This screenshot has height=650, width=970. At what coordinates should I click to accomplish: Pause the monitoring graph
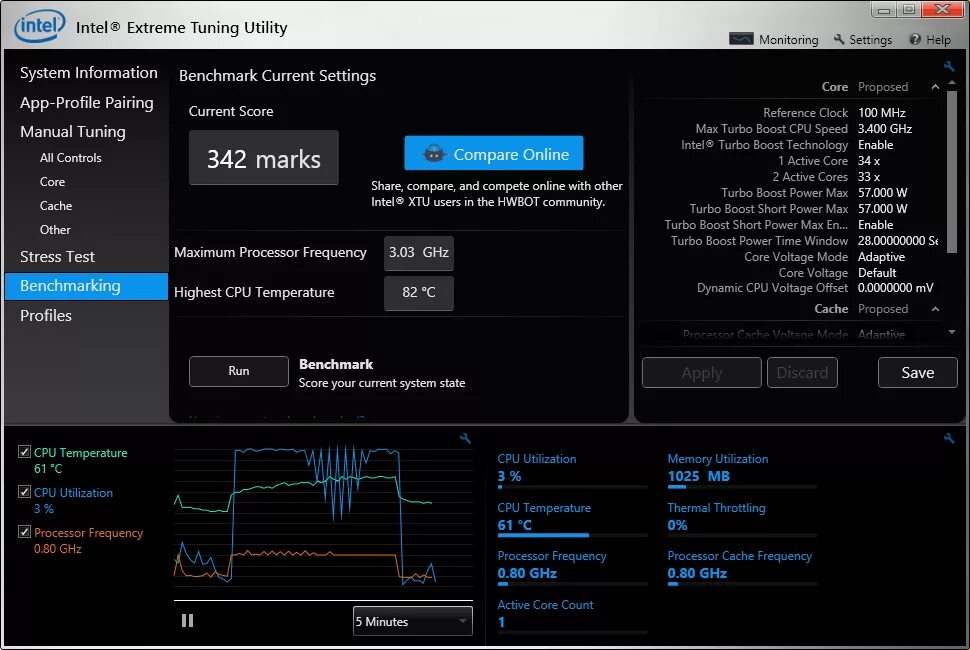(187, 620)
